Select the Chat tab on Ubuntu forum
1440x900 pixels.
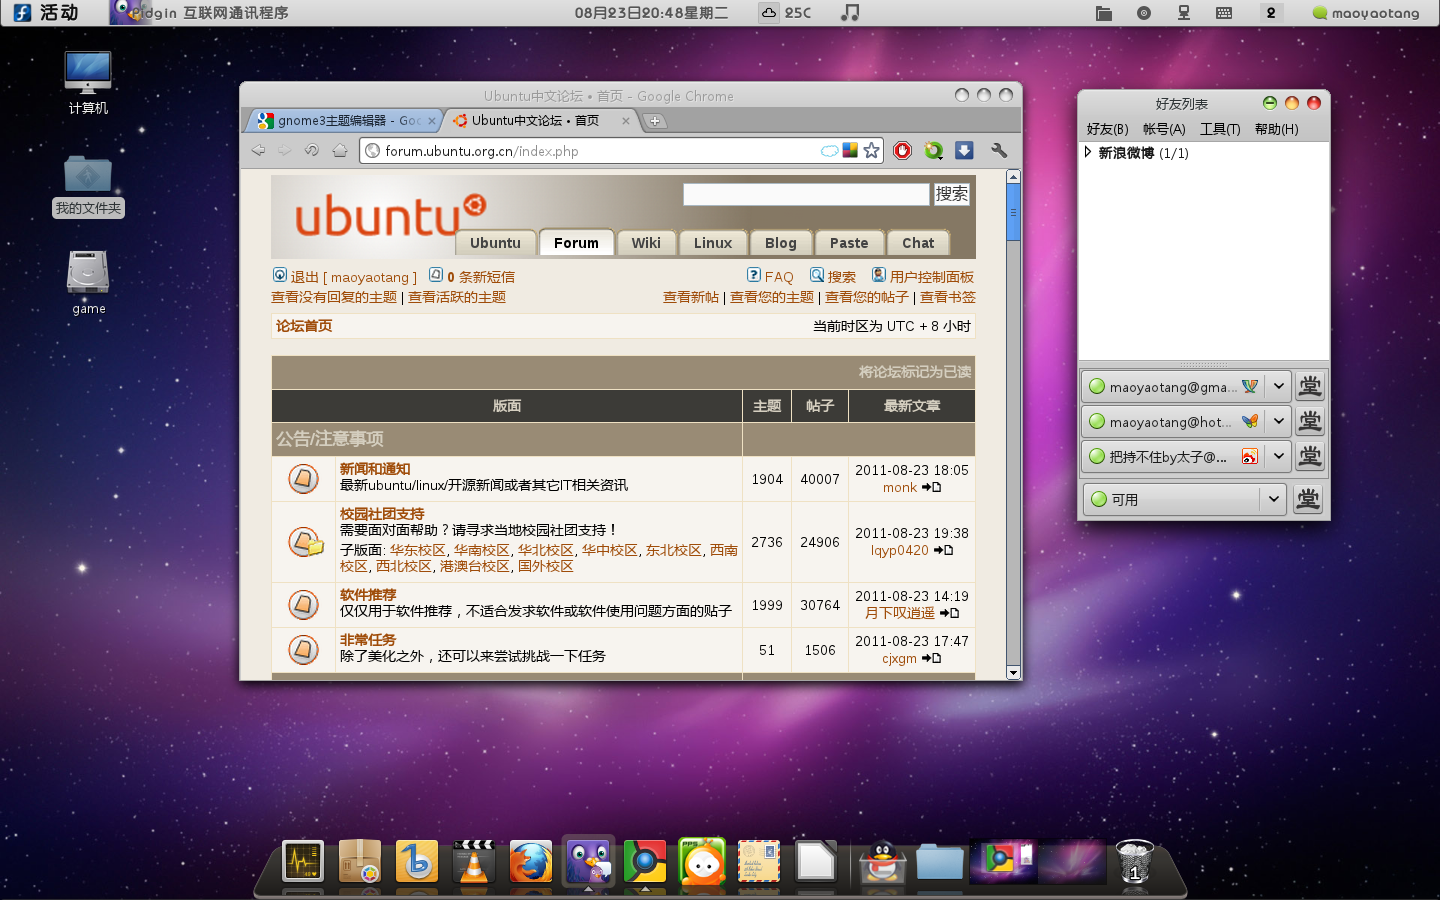(918, 243)
